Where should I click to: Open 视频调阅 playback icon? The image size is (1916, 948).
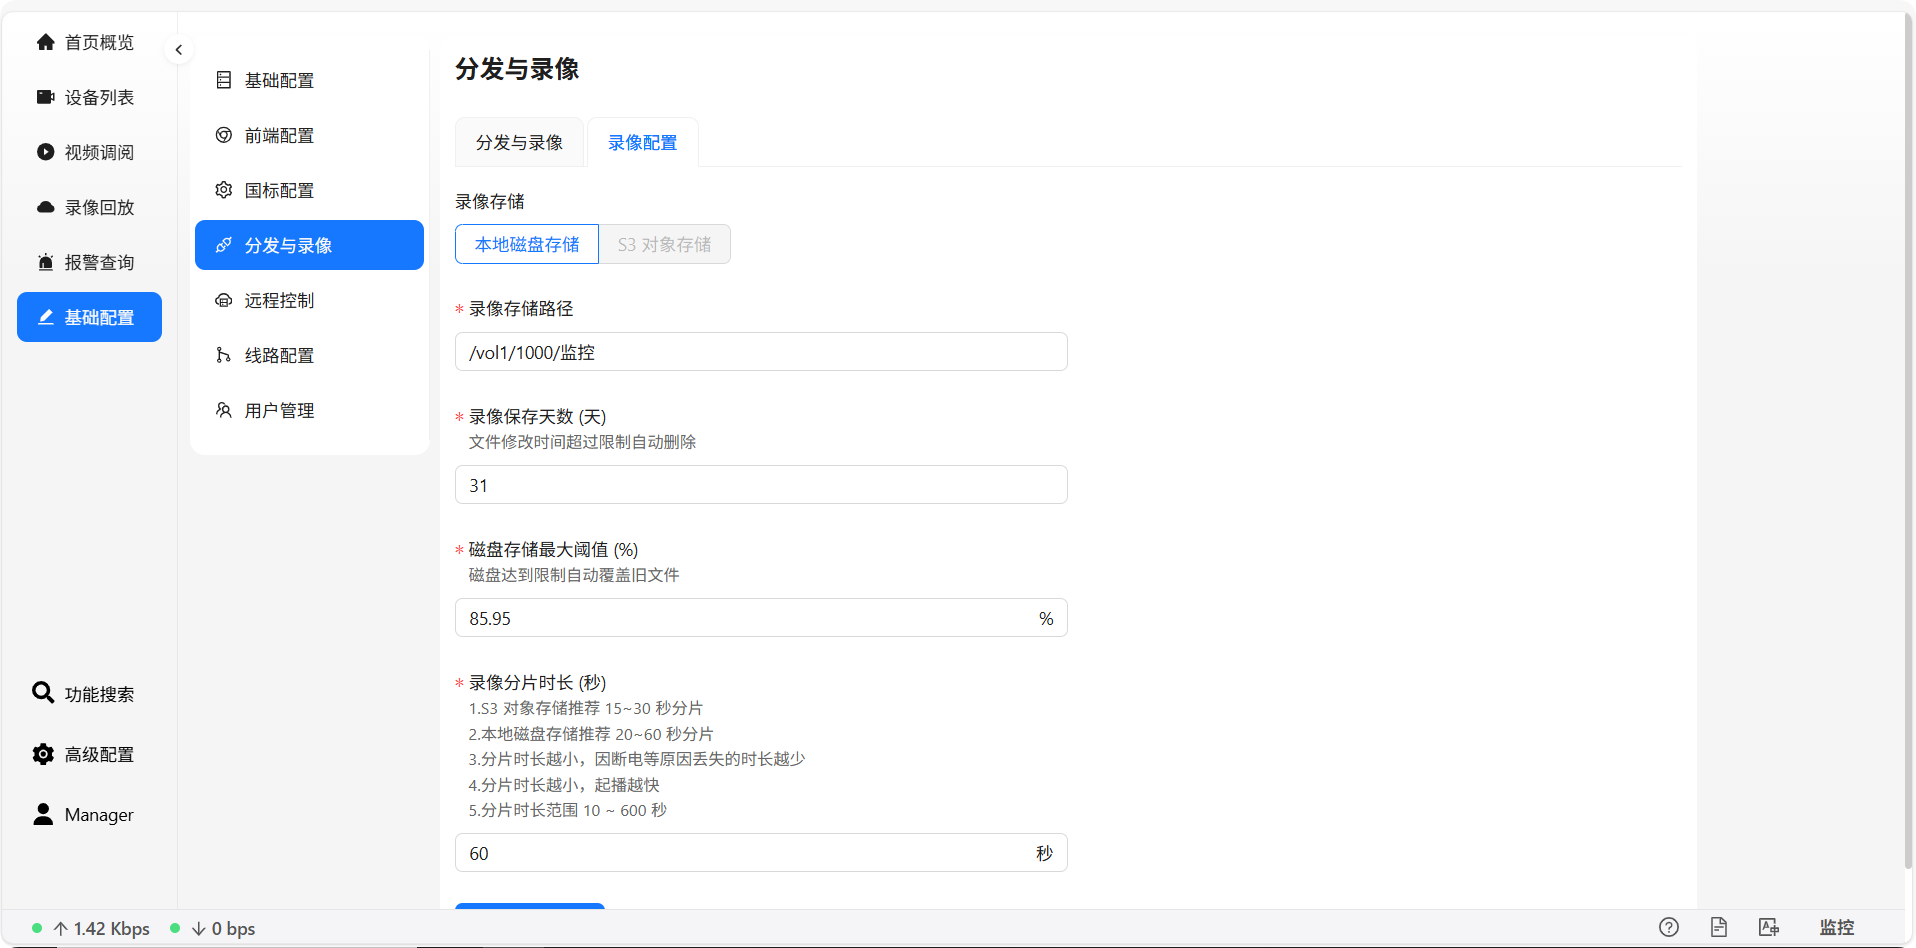point(45,152)
